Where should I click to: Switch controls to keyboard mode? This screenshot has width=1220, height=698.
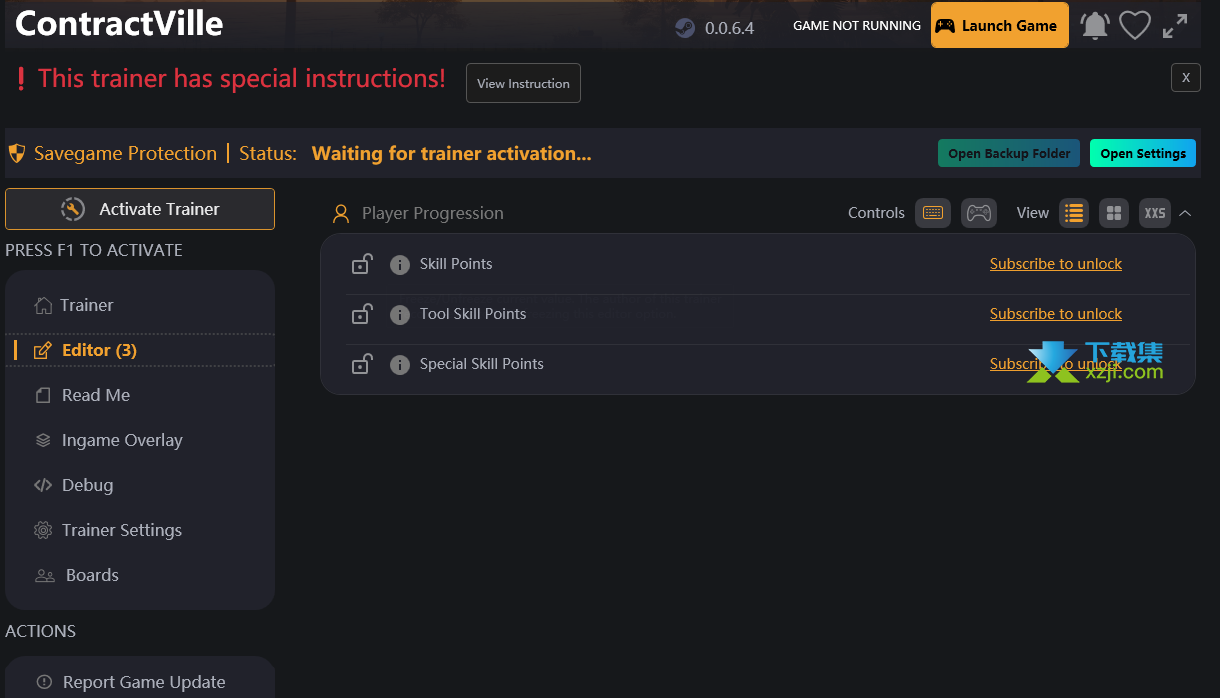[933, 213]
